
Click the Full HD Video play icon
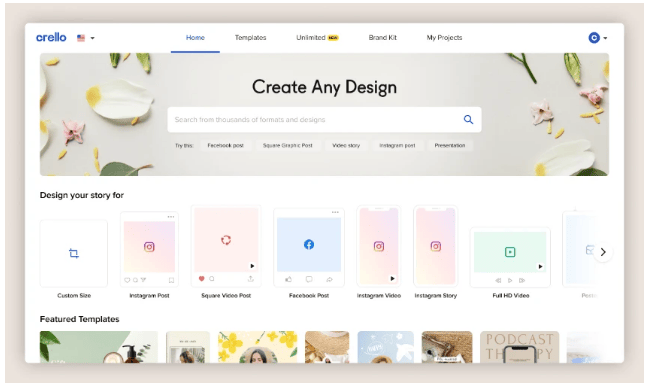[x=510, y=252]
